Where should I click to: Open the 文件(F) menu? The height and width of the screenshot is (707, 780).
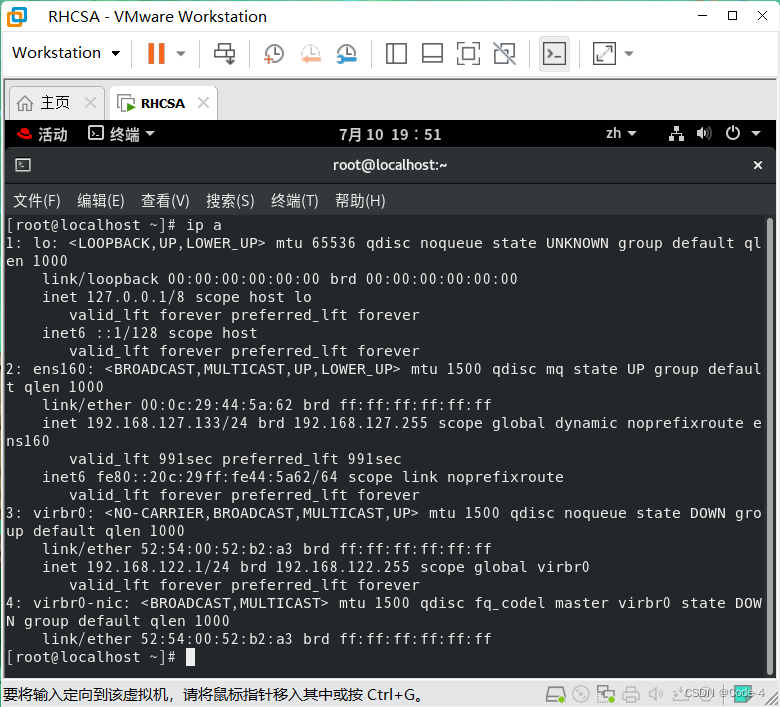[x=37, y=201]
